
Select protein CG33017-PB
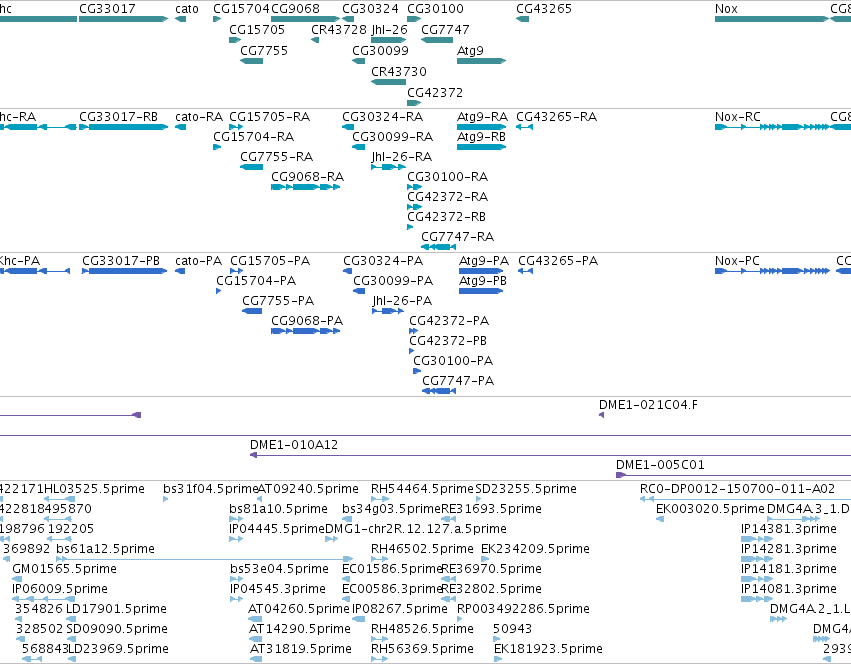tap(121, 261)
